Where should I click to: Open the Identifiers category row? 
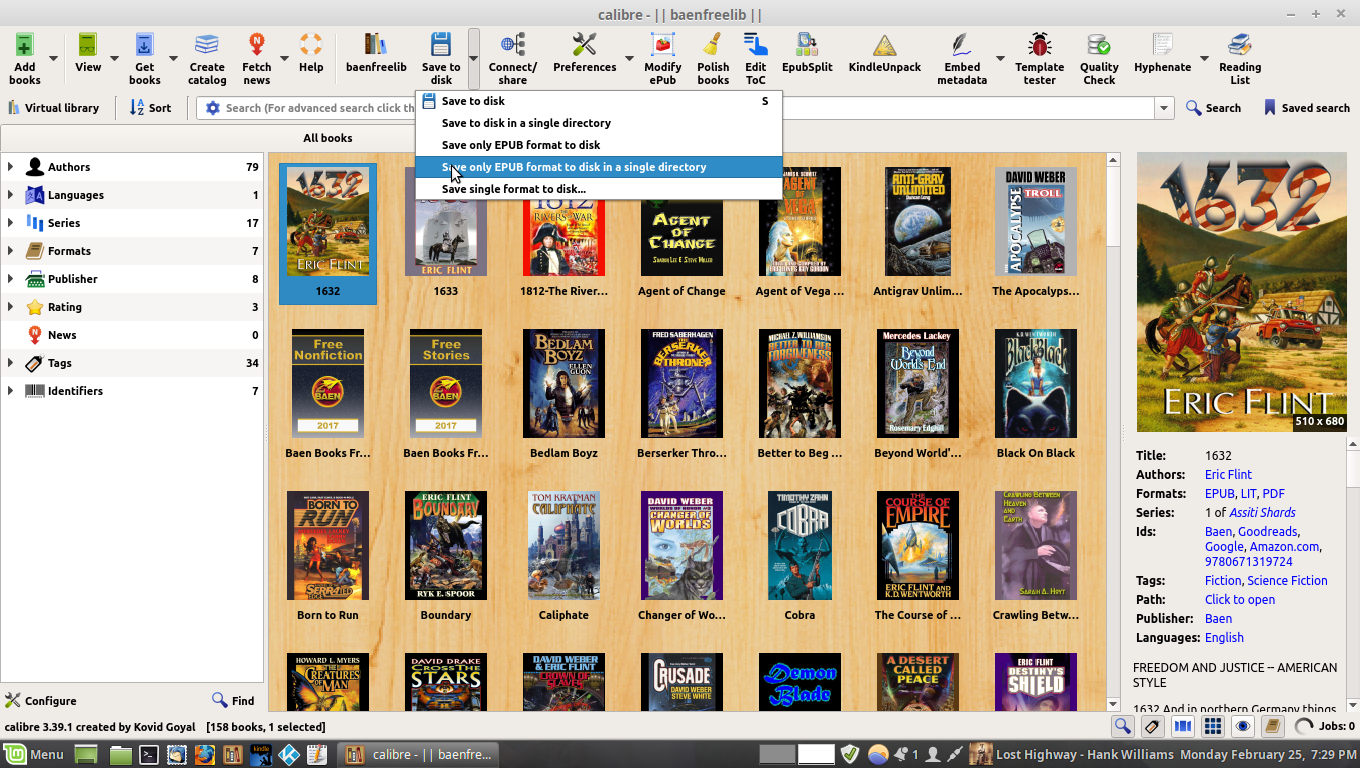pos(132,391)
